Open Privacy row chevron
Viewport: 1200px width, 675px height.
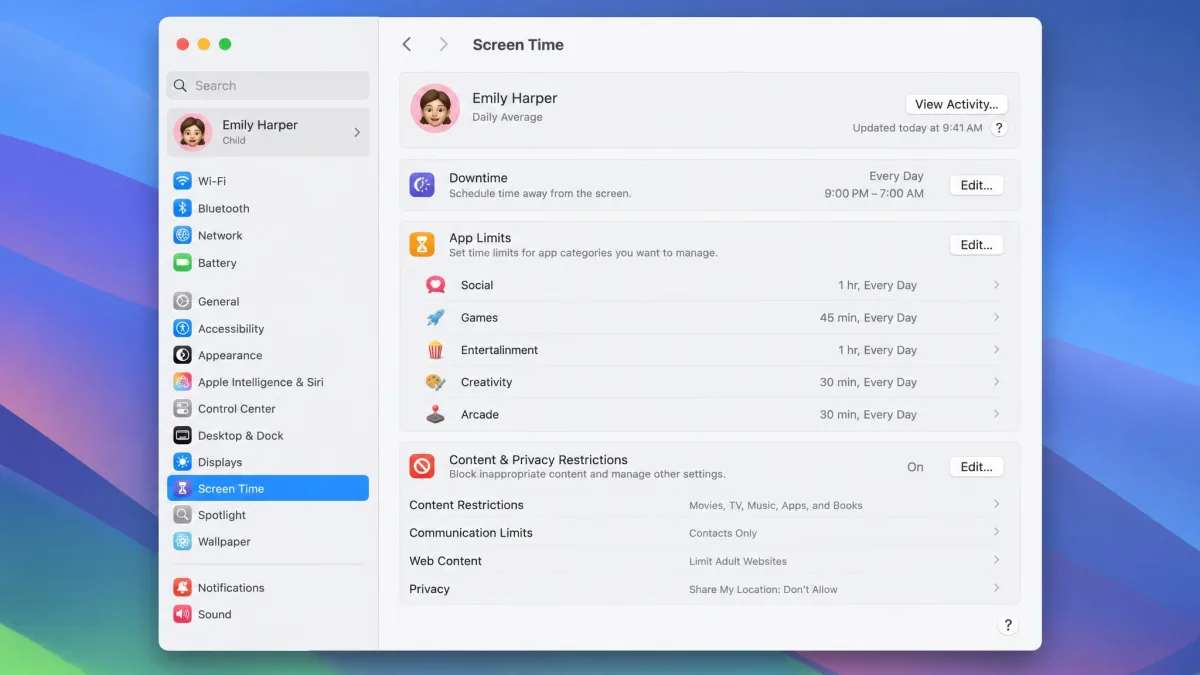click(x=997, y=588)
